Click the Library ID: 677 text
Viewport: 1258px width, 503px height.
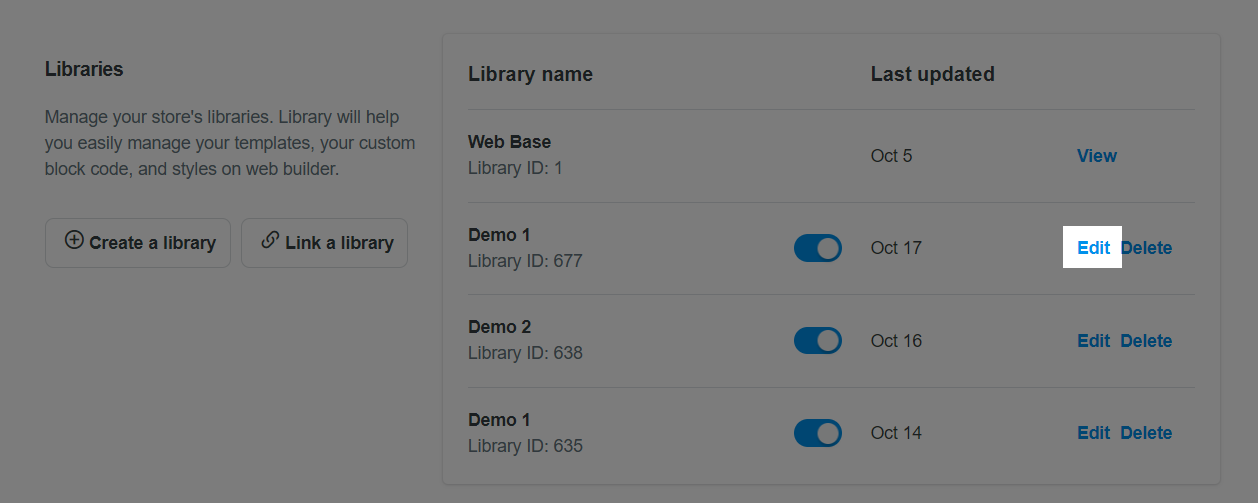(525, 261)
